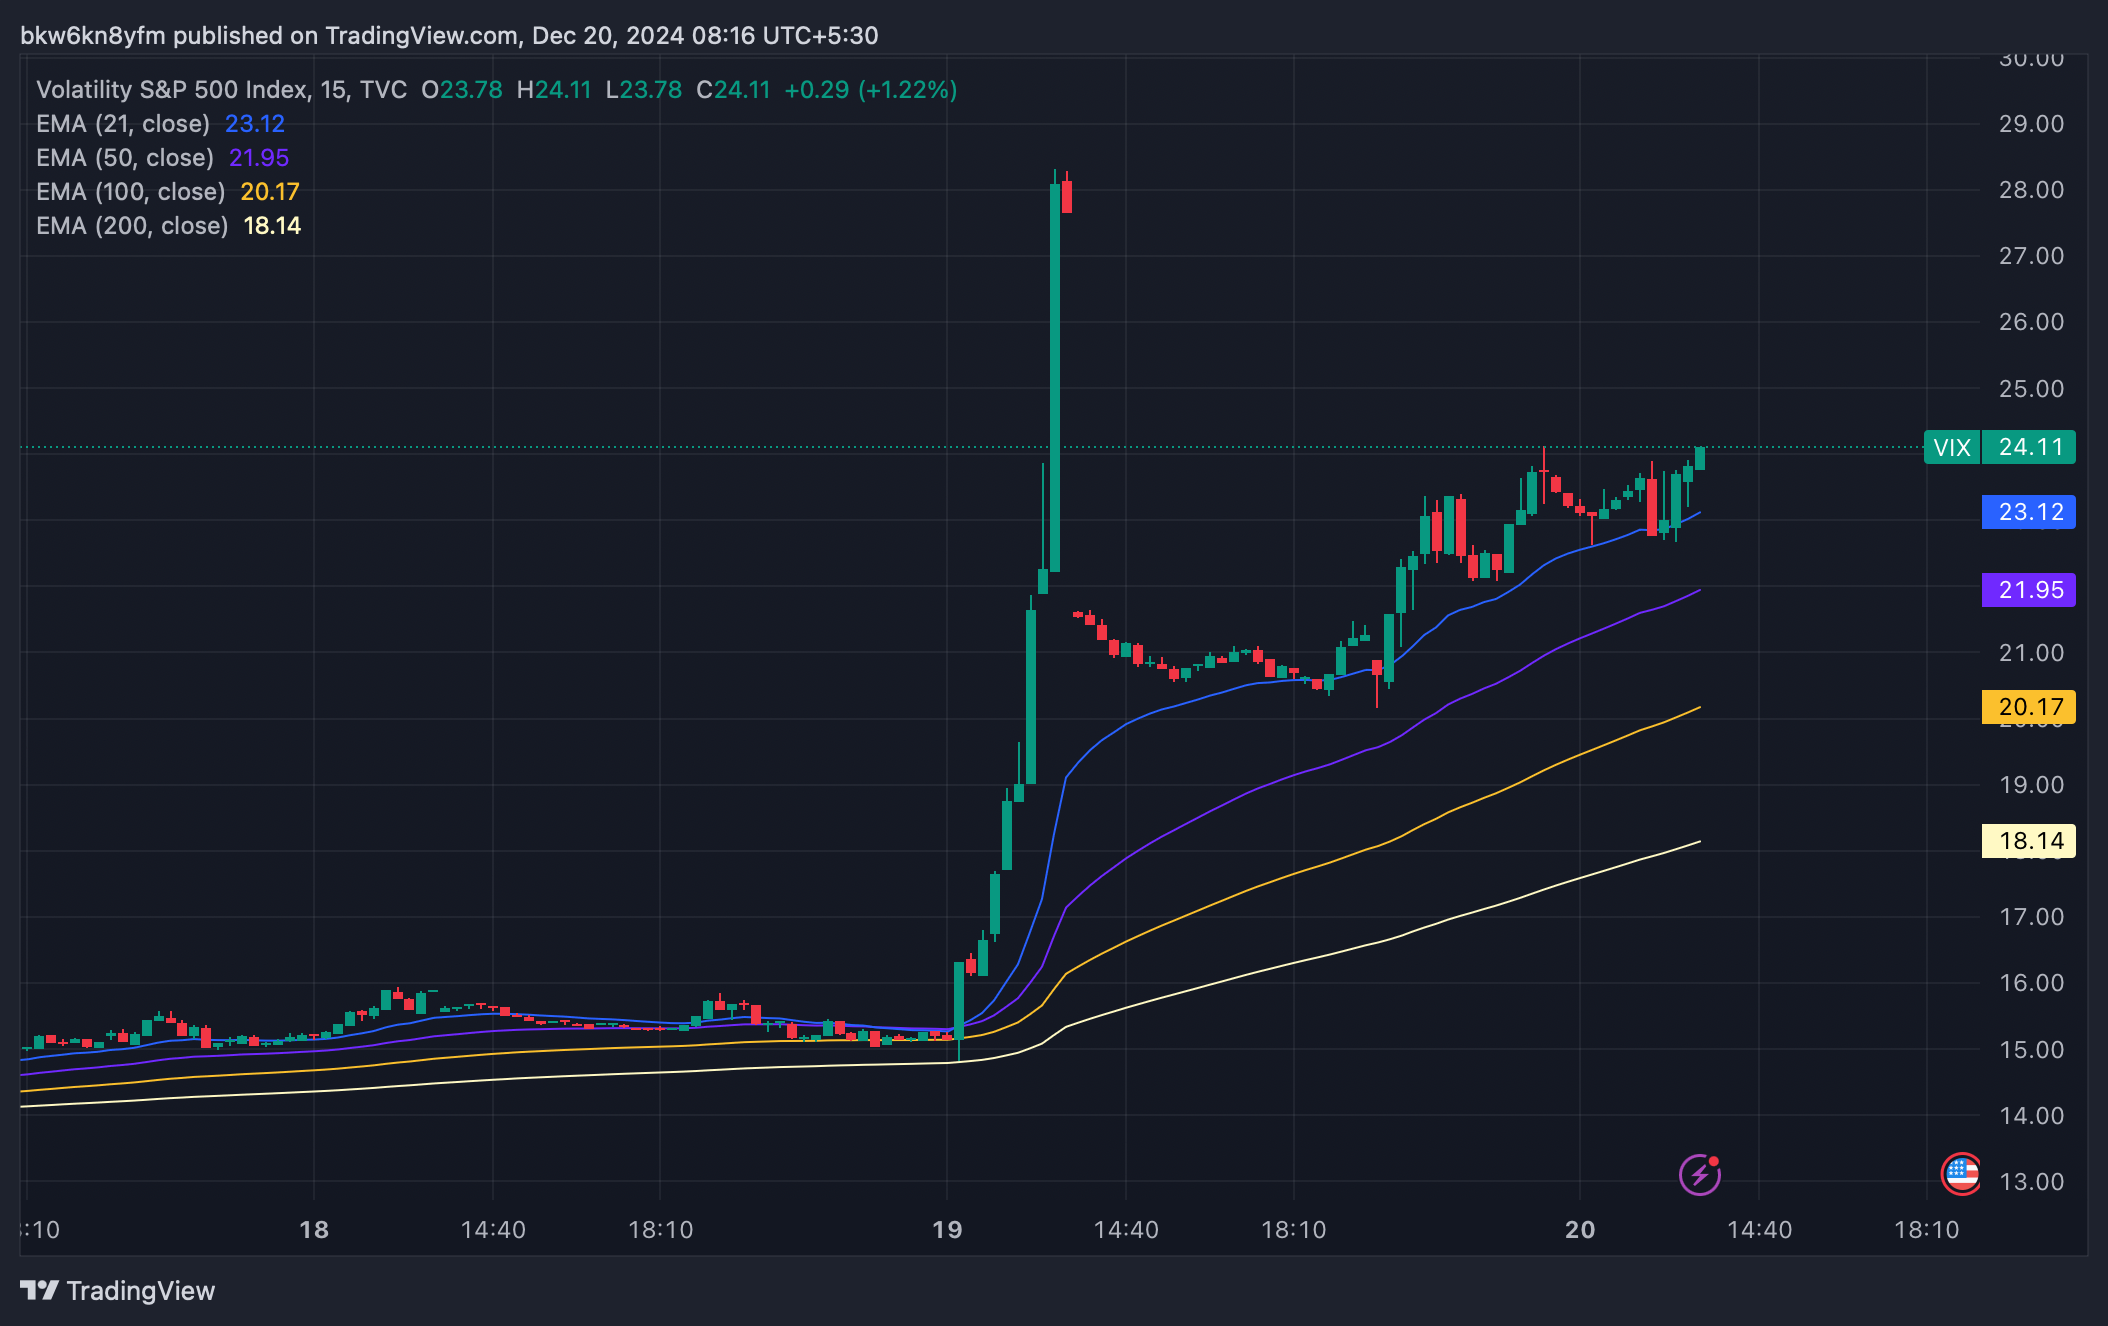
Task: Select the EMA (50, close) legend entry
Action: click(125, 158)
